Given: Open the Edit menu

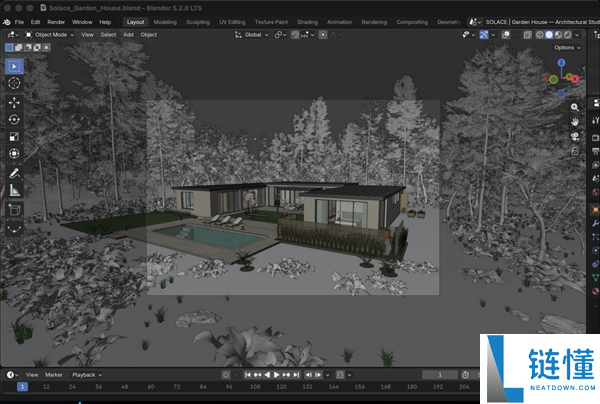Looking at the screenshot, I should point(36,22).
